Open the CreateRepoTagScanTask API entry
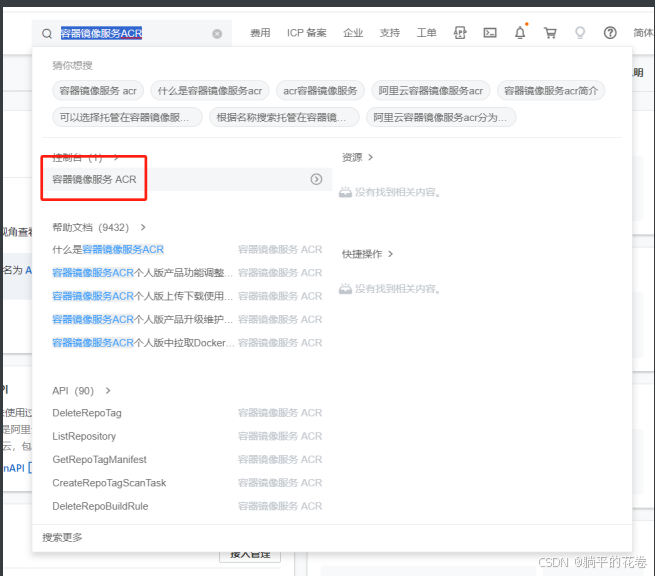Viewport: 655px width, 576px height. [109, 483]
